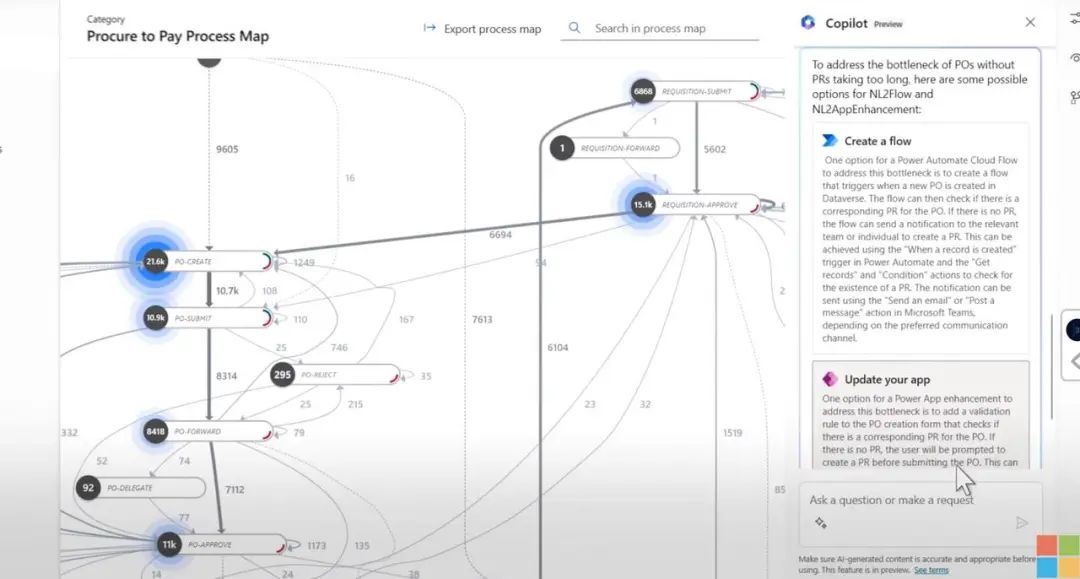Open the Update your app card
The width and height of the screenshot is (1080, 579).
(x=920, y=415)
